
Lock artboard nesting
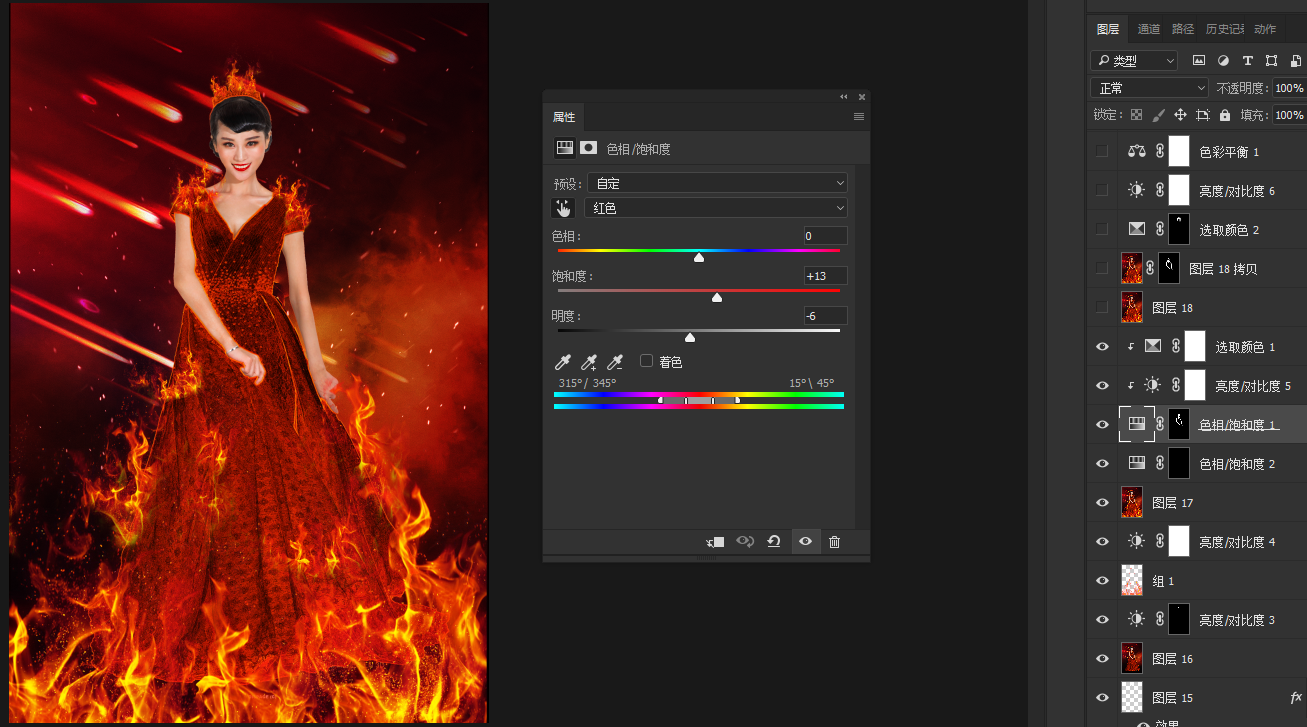pos(1203,115)
